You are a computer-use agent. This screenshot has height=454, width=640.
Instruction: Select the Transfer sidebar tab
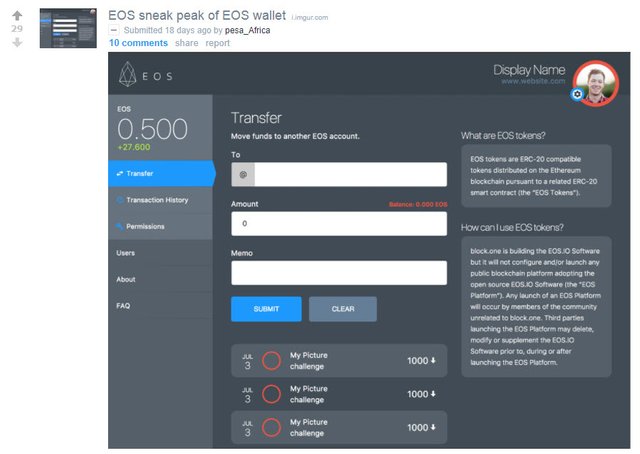161,174
